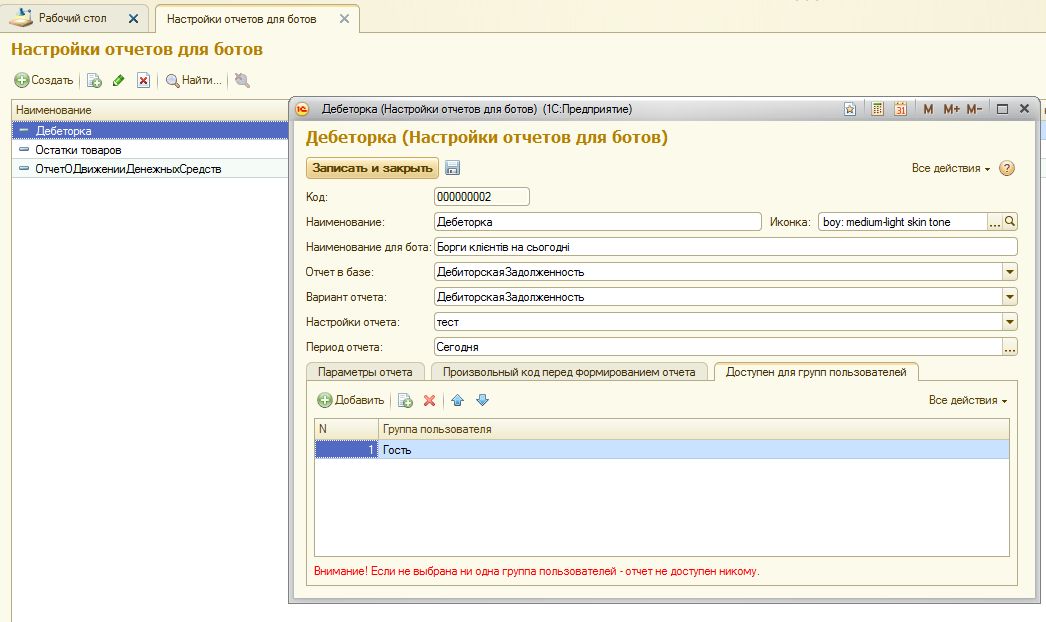Copy the selected list item via copy icon
Viewport: 1046px width, 622px height.
coord(94,80)
